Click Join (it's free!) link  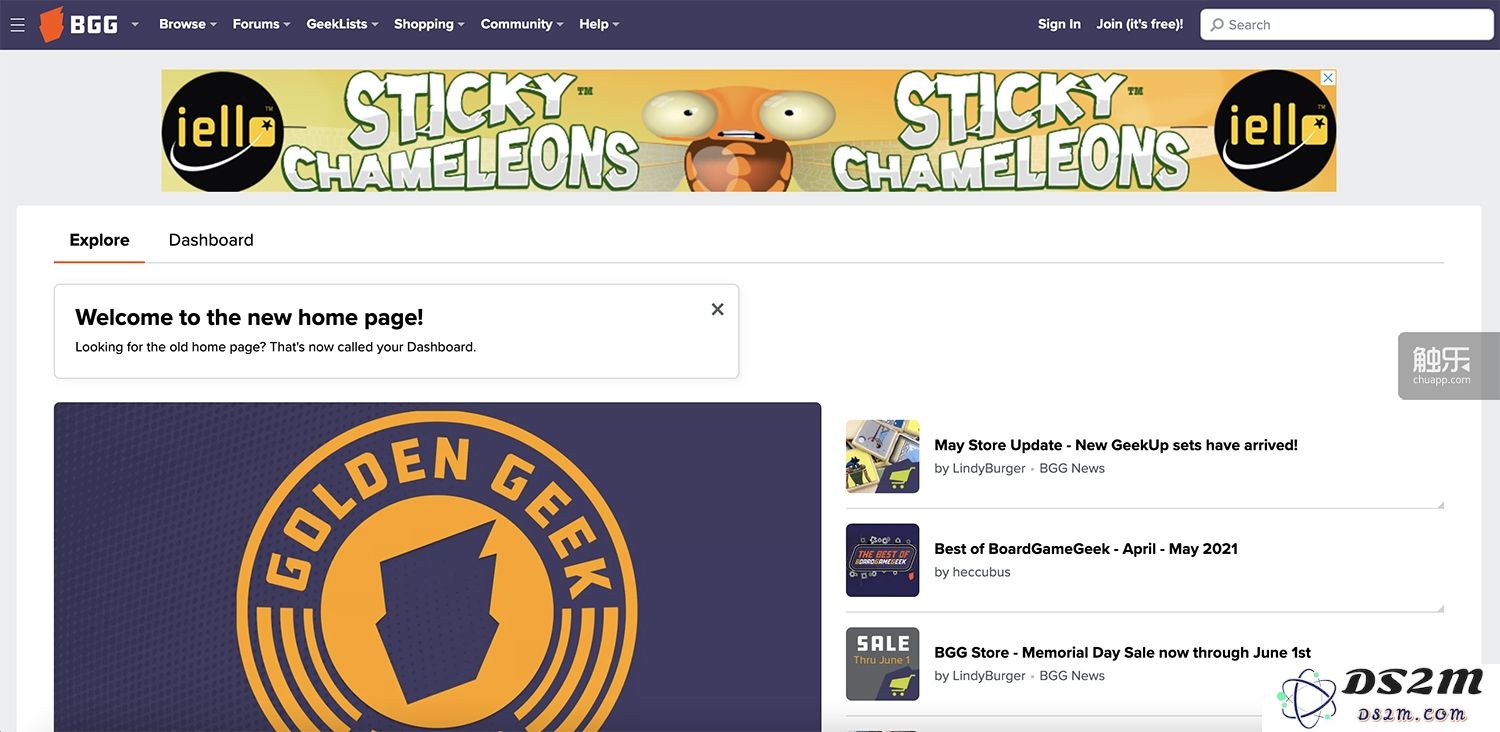tap(1139, 24)
